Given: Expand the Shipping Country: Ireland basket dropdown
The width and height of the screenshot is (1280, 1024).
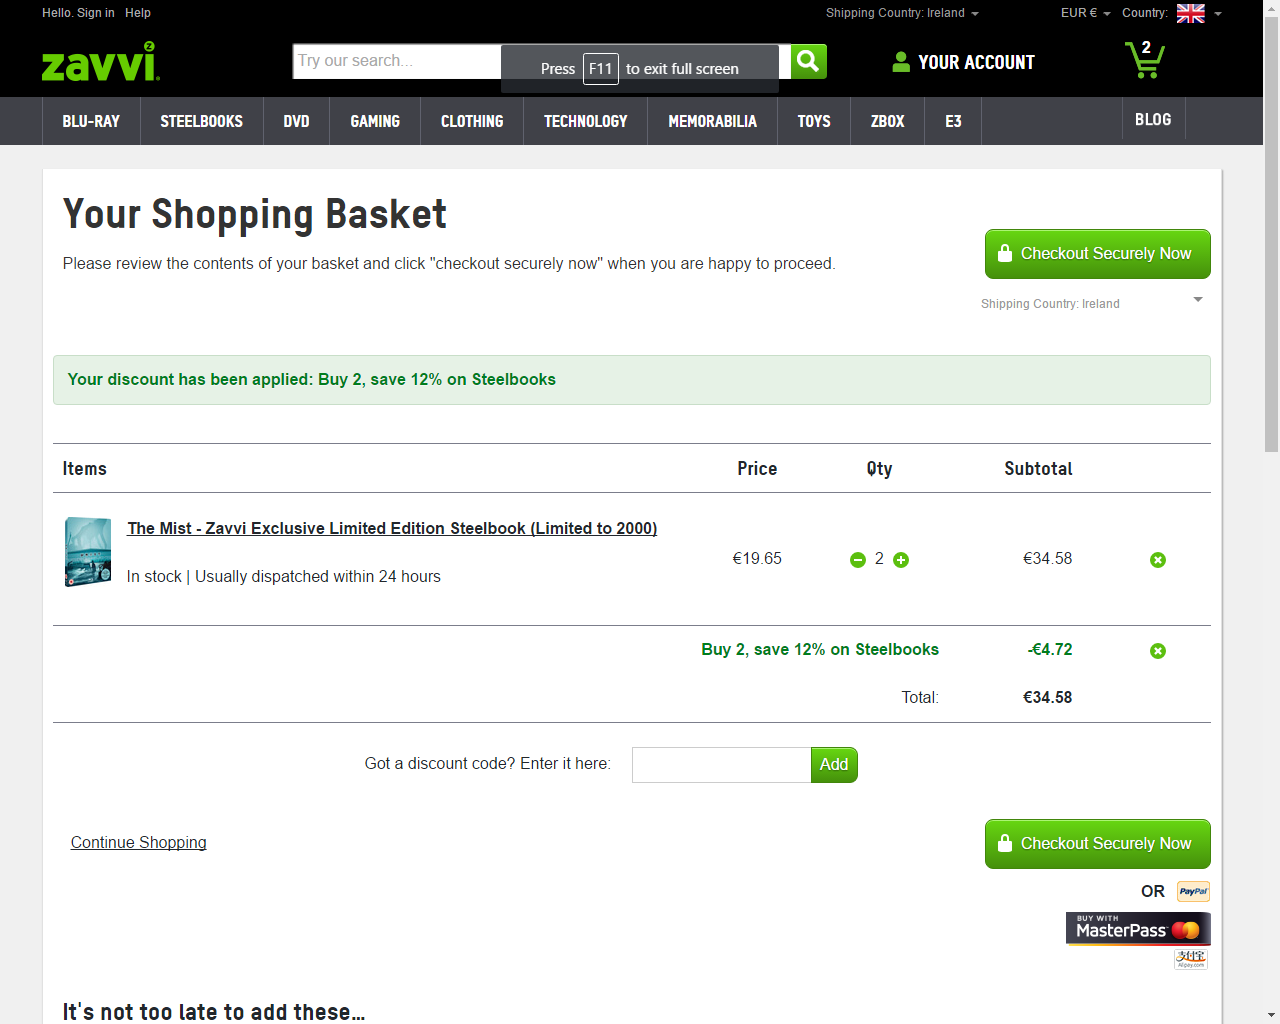Looking at the screenshot, I should tap(1091, 303).
